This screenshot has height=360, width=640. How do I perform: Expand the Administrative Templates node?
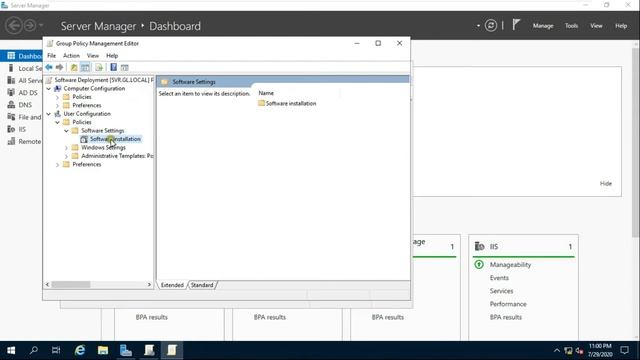[x=66, y=156]
